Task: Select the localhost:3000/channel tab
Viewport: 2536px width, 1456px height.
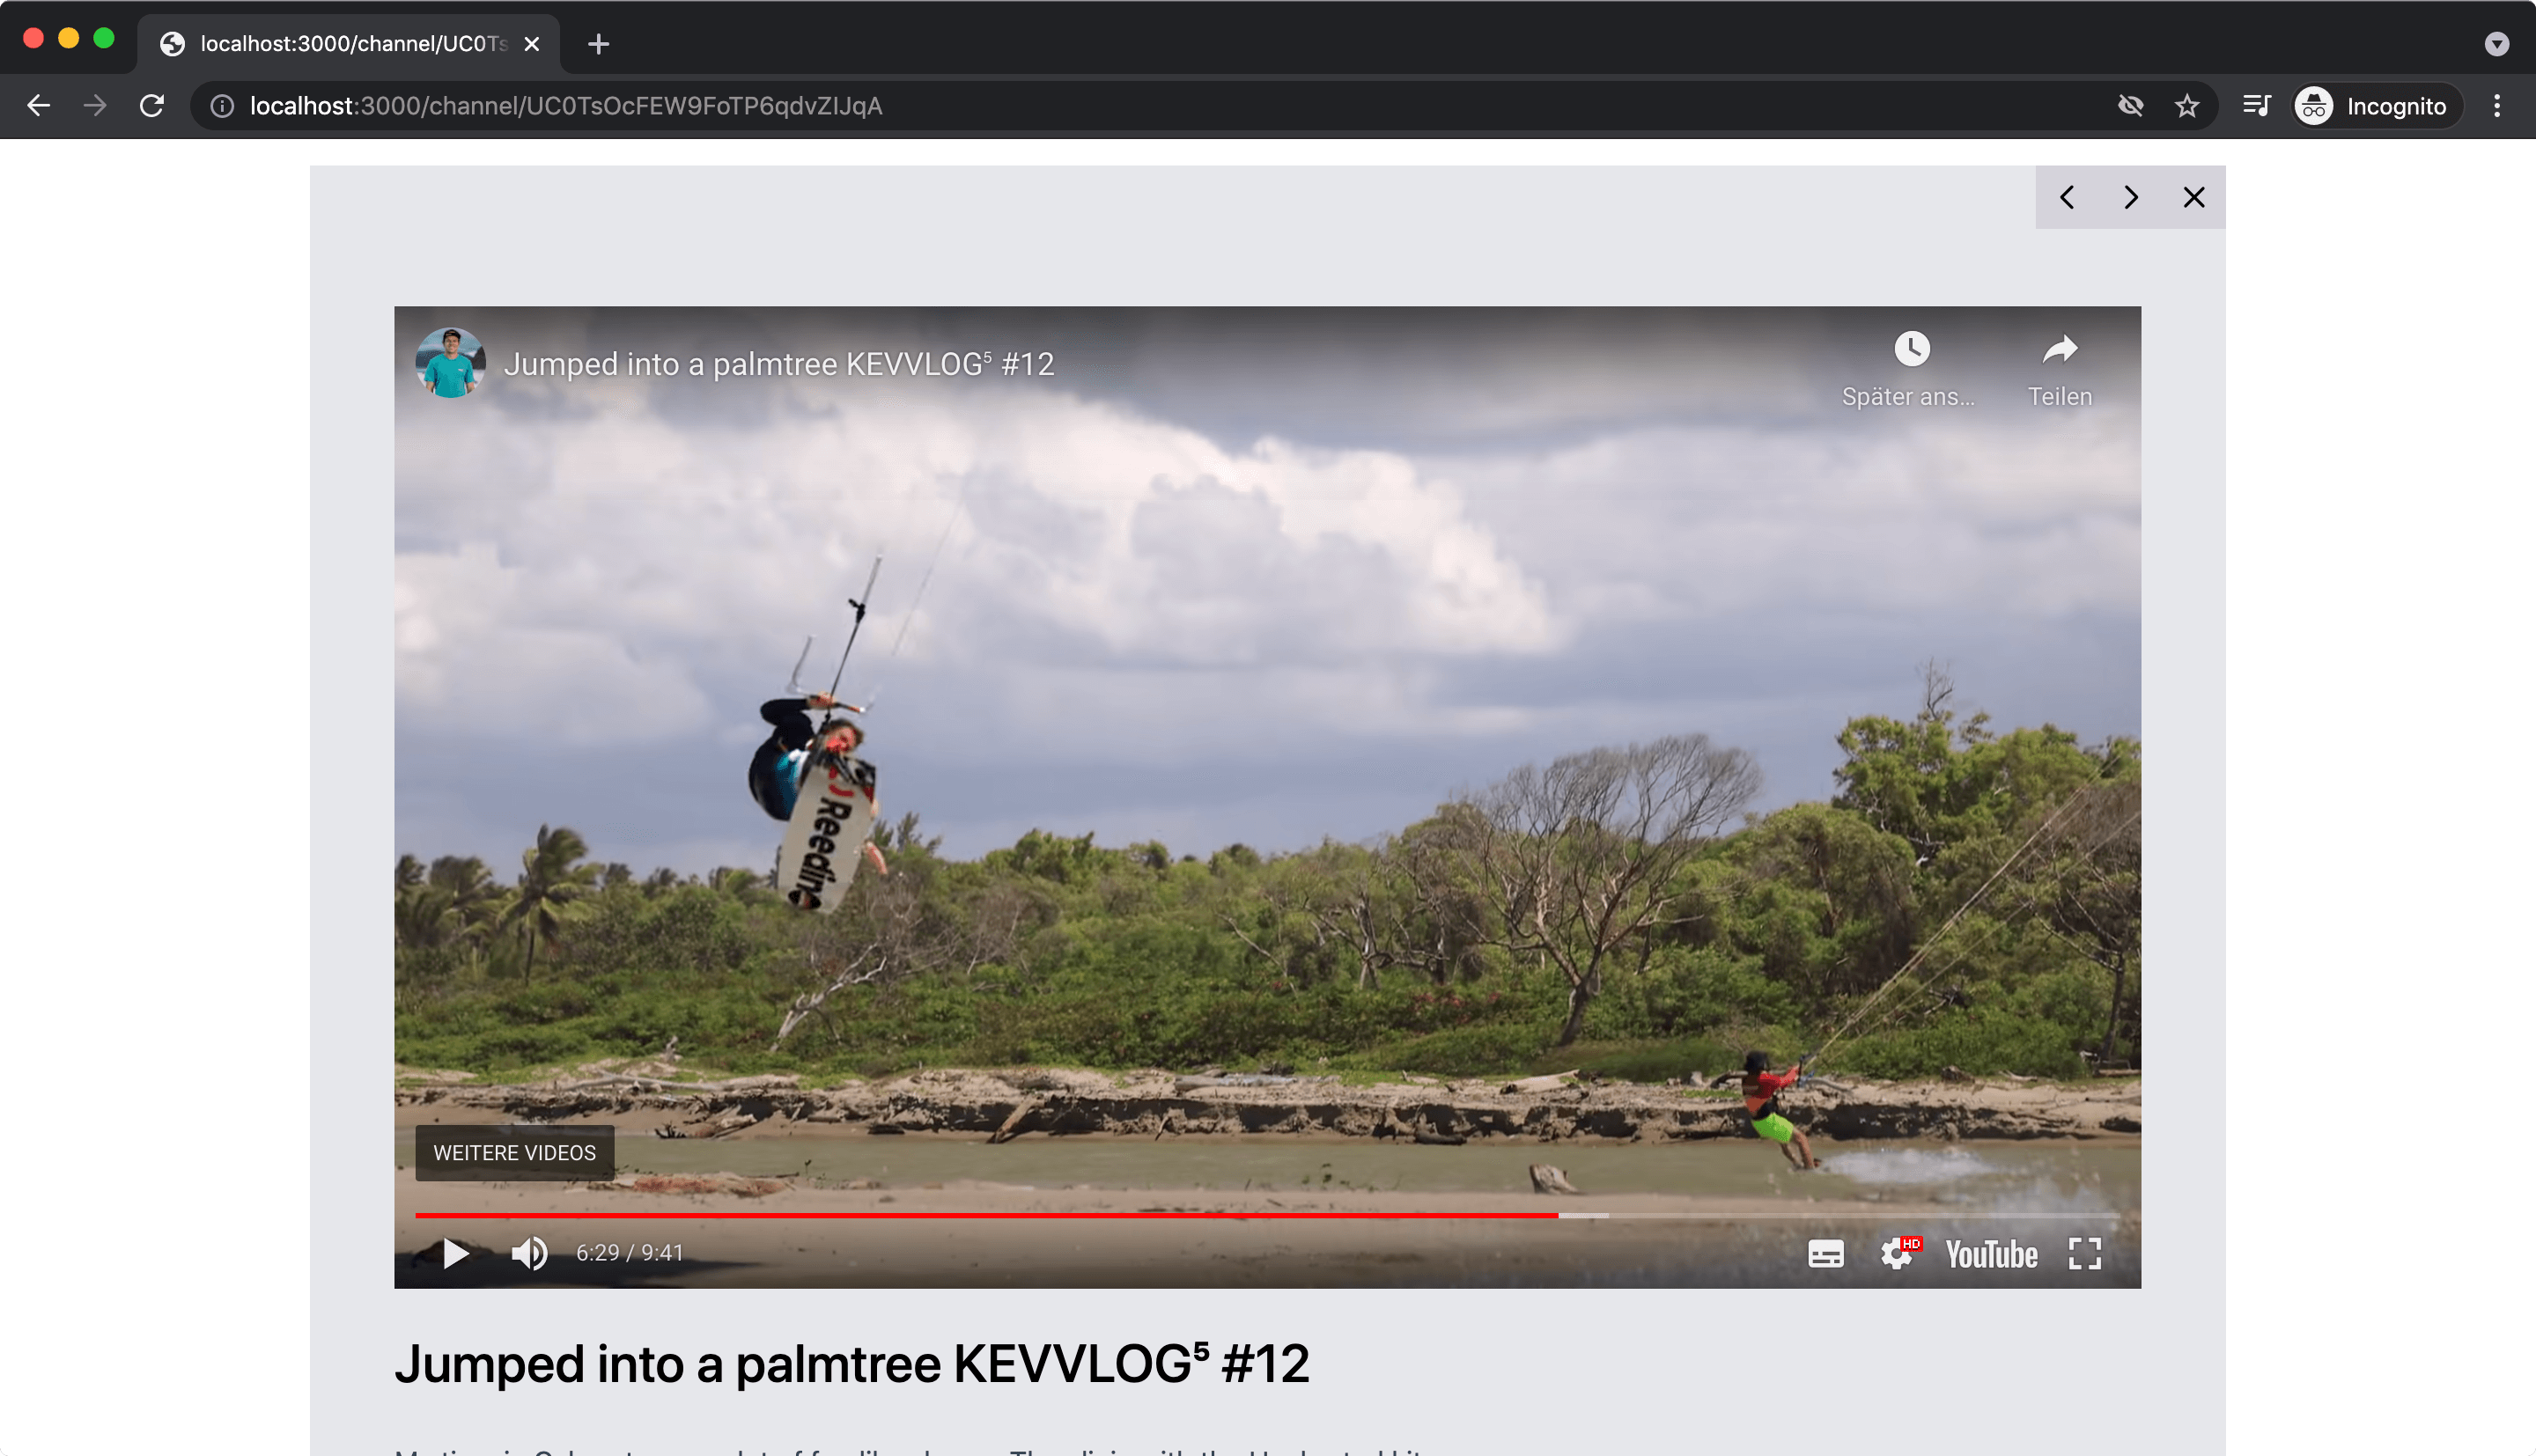Action: (349, 44)
